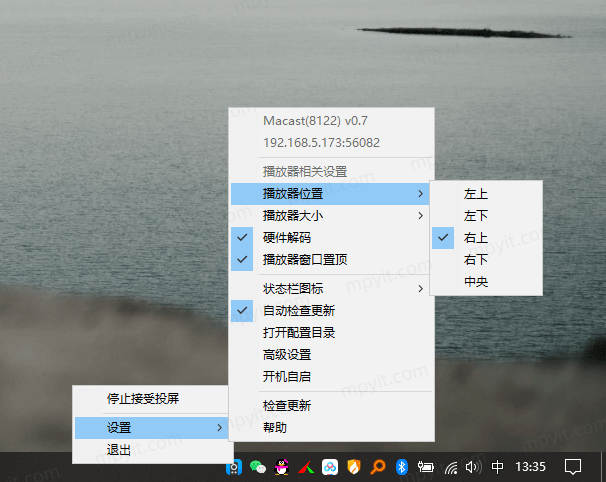Select 右下 player position
The height and width of the screenshot is (482, 606).
pos(486,260)
